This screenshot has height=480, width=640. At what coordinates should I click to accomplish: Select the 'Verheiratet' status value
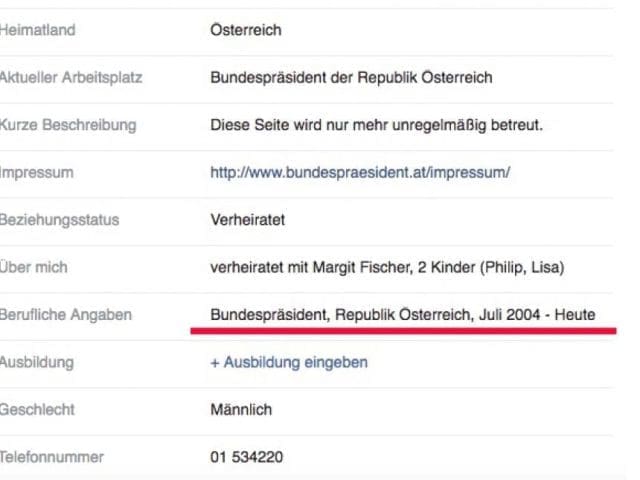pyautogui.click(x=248, y=220)
